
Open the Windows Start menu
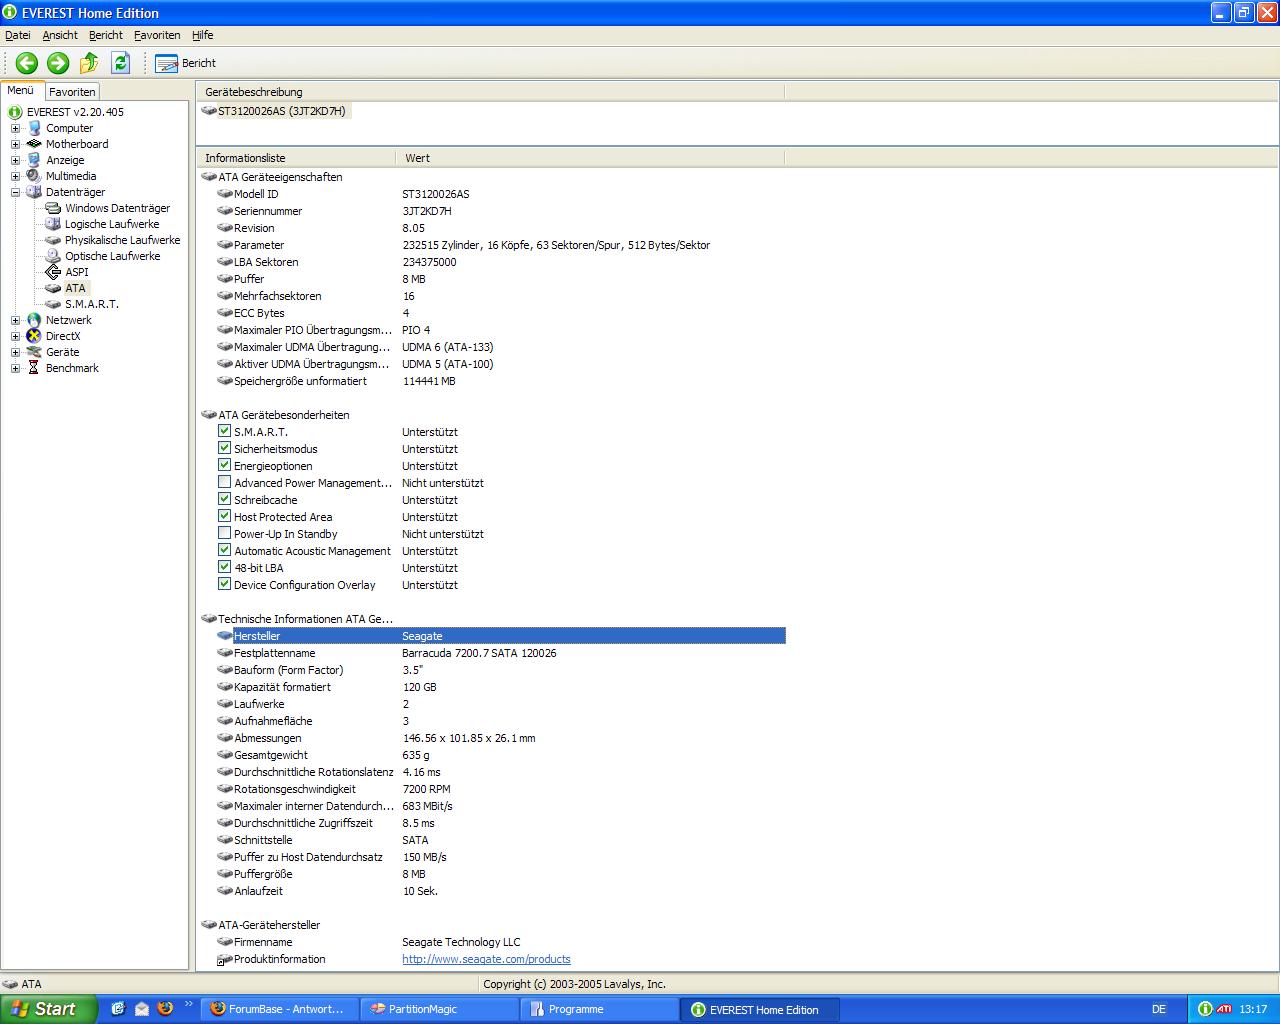(48, 1009)
